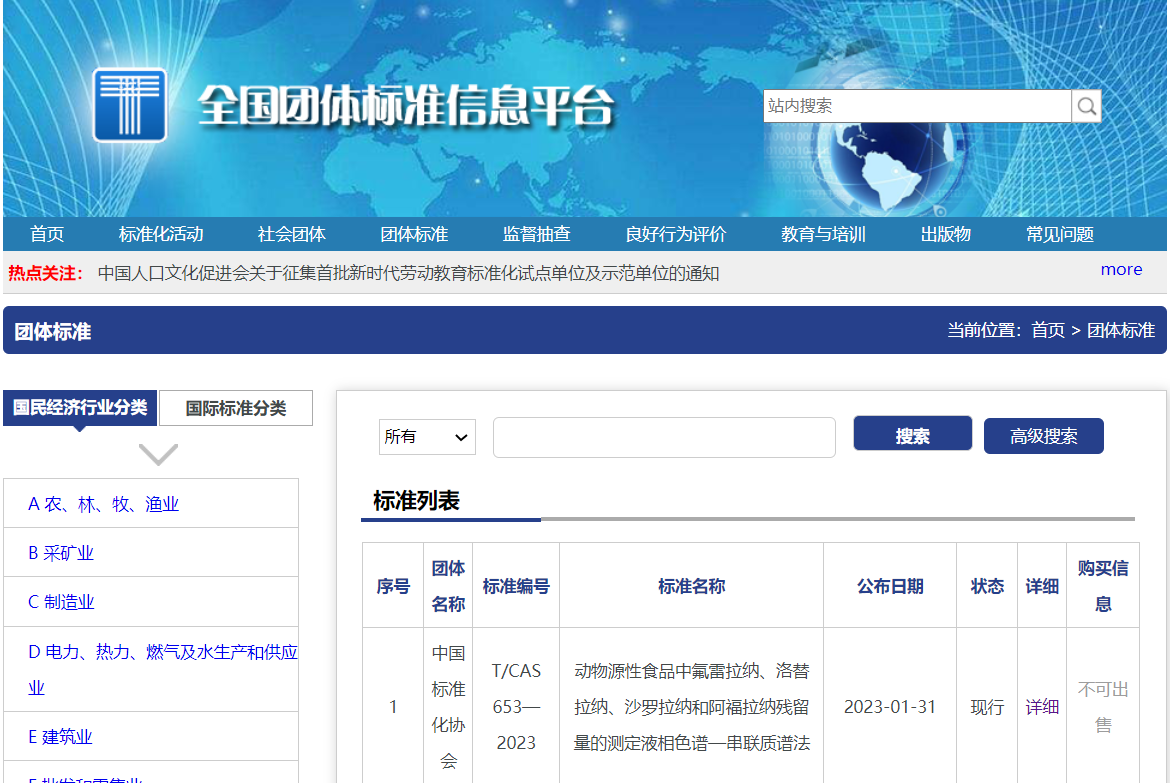Click the 标准列表 section heading
This screenshot has height=783, width=1170.
pyautogui.click(x=416, y=500)
